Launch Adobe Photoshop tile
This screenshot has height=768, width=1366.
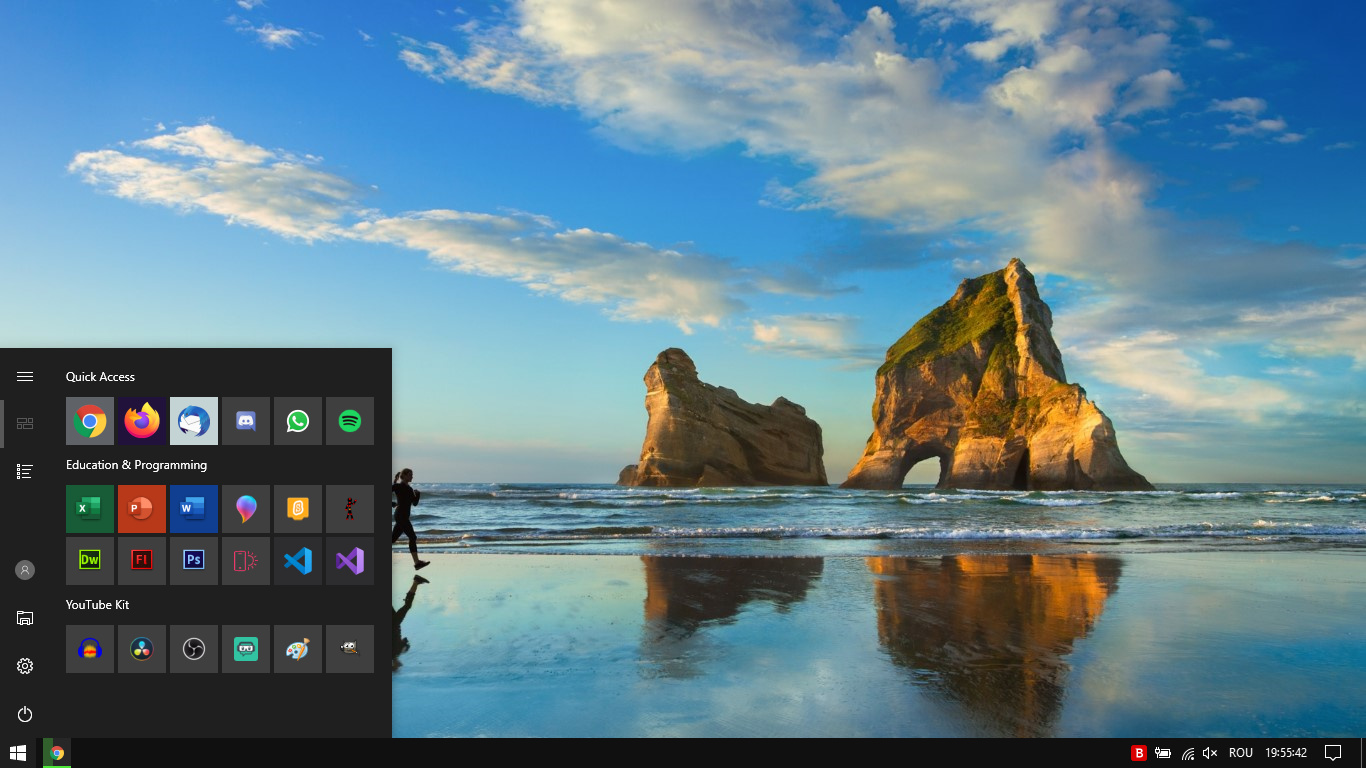point(194,561)
